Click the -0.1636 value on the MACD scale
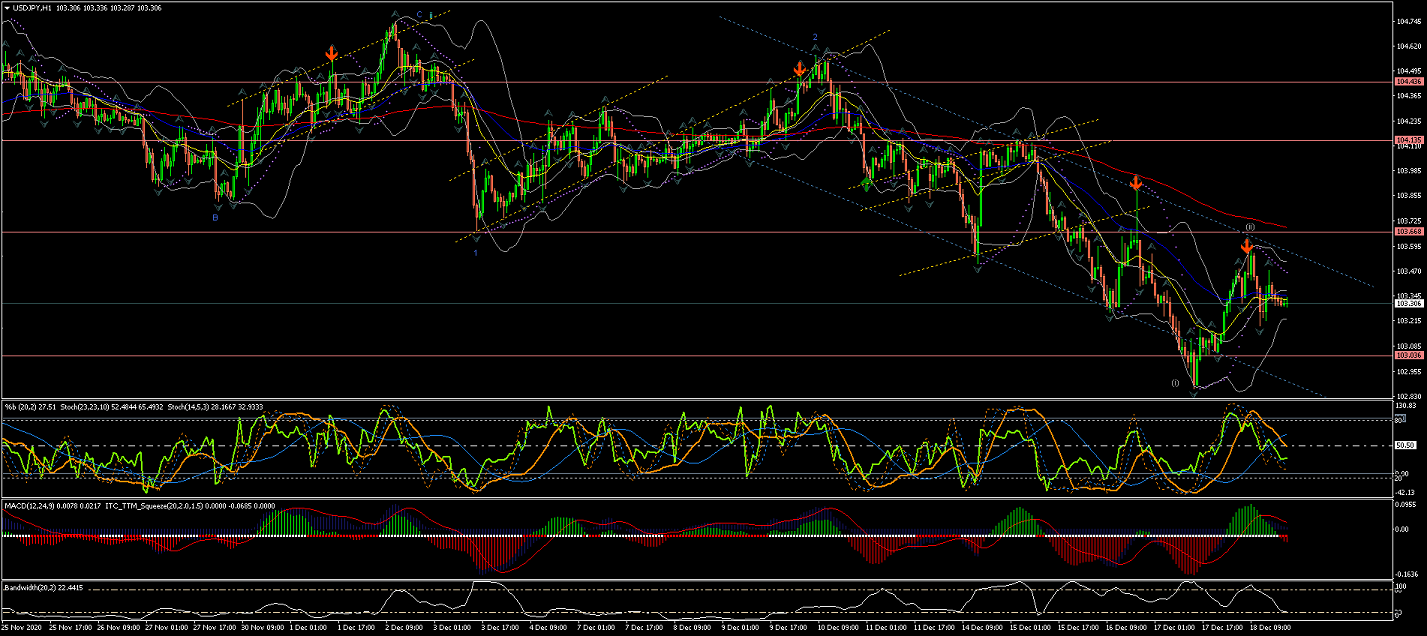Screen dimensions: 1427x636 [x=1409, y=575]
